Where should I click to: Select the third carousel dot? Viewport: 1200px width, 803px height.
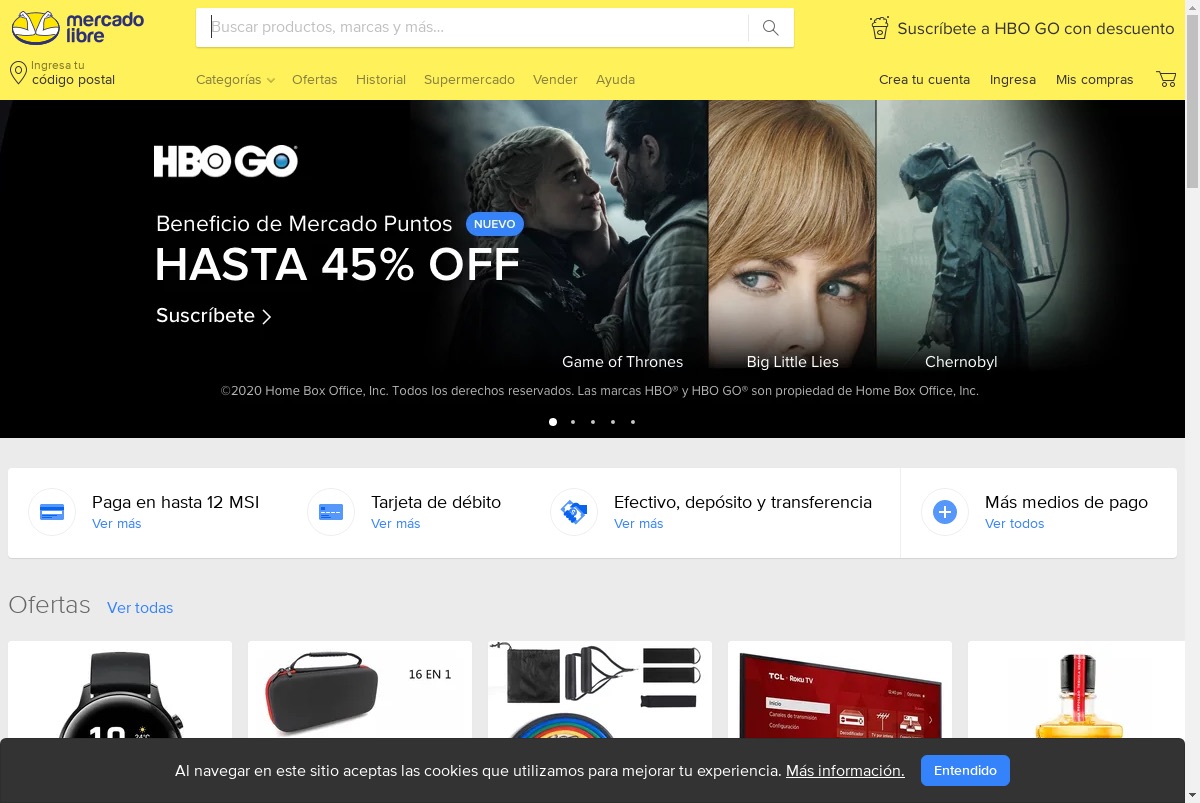pyautogui.click(x=593, y=422)
